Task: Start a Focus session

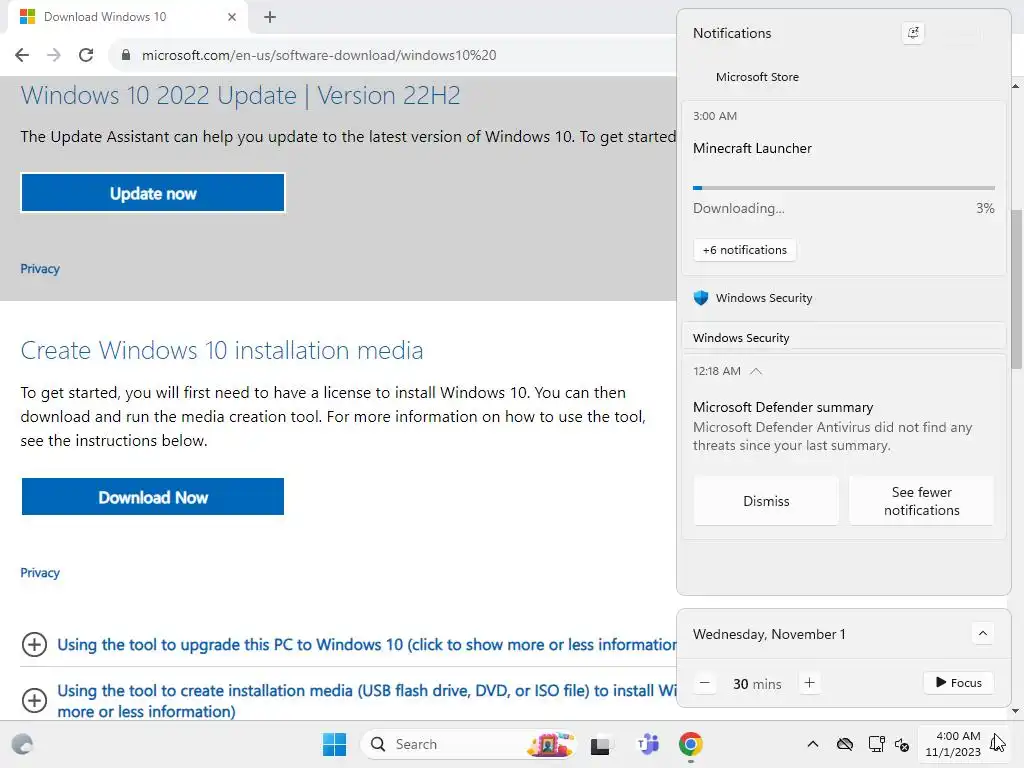Action: tap(958, 682)
